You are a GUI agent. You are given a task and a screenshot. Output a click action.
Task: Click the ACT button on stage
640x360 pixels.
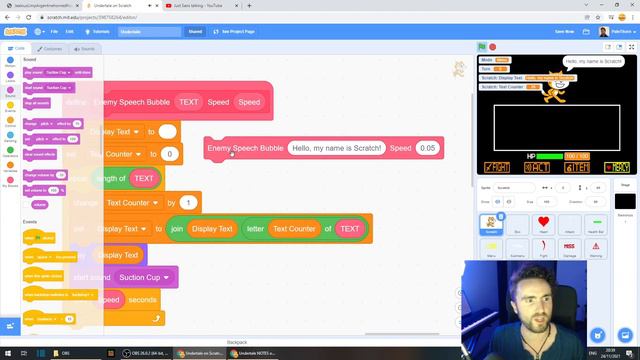click(x=537, y=167)
